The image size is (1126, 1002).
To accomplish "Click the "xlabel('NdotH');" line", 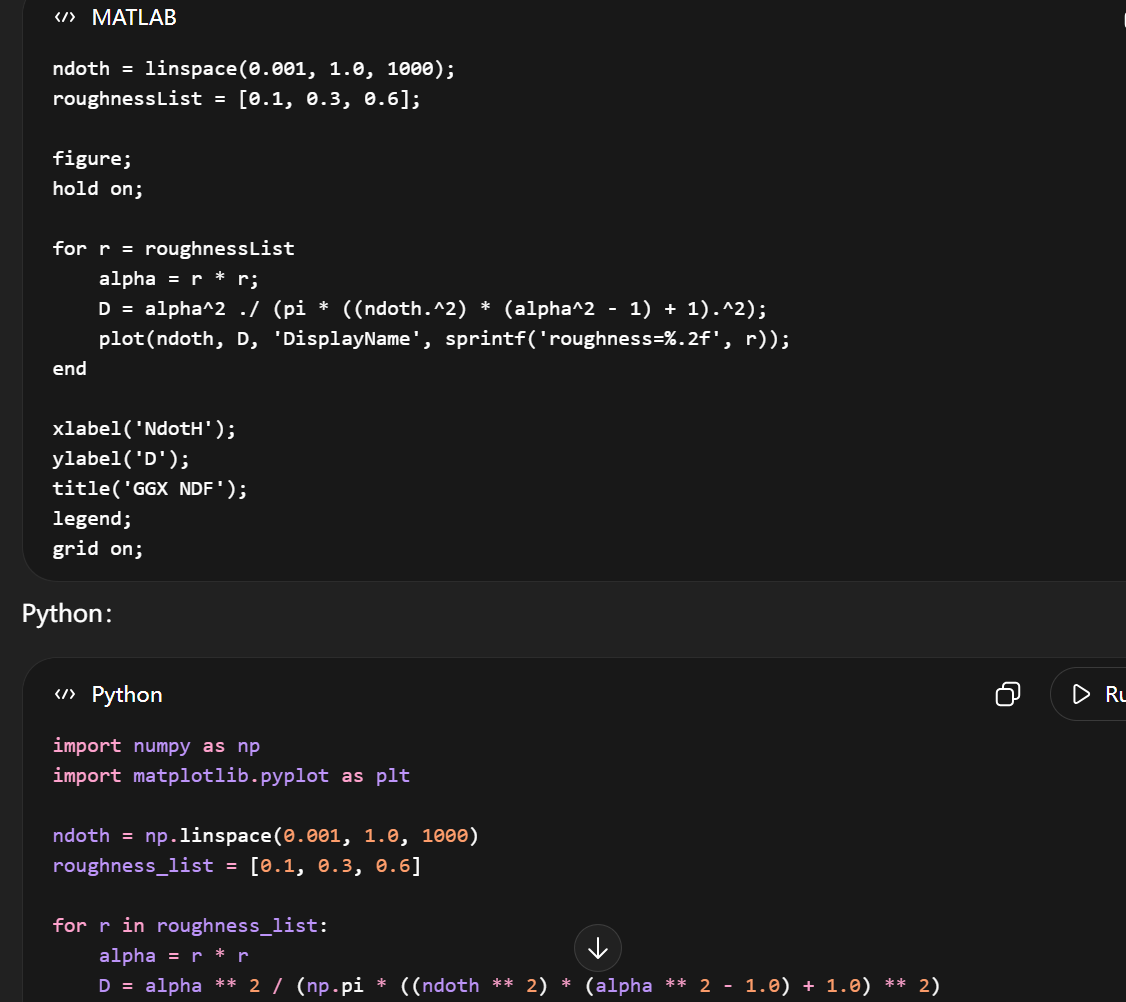I will (144, 429).
